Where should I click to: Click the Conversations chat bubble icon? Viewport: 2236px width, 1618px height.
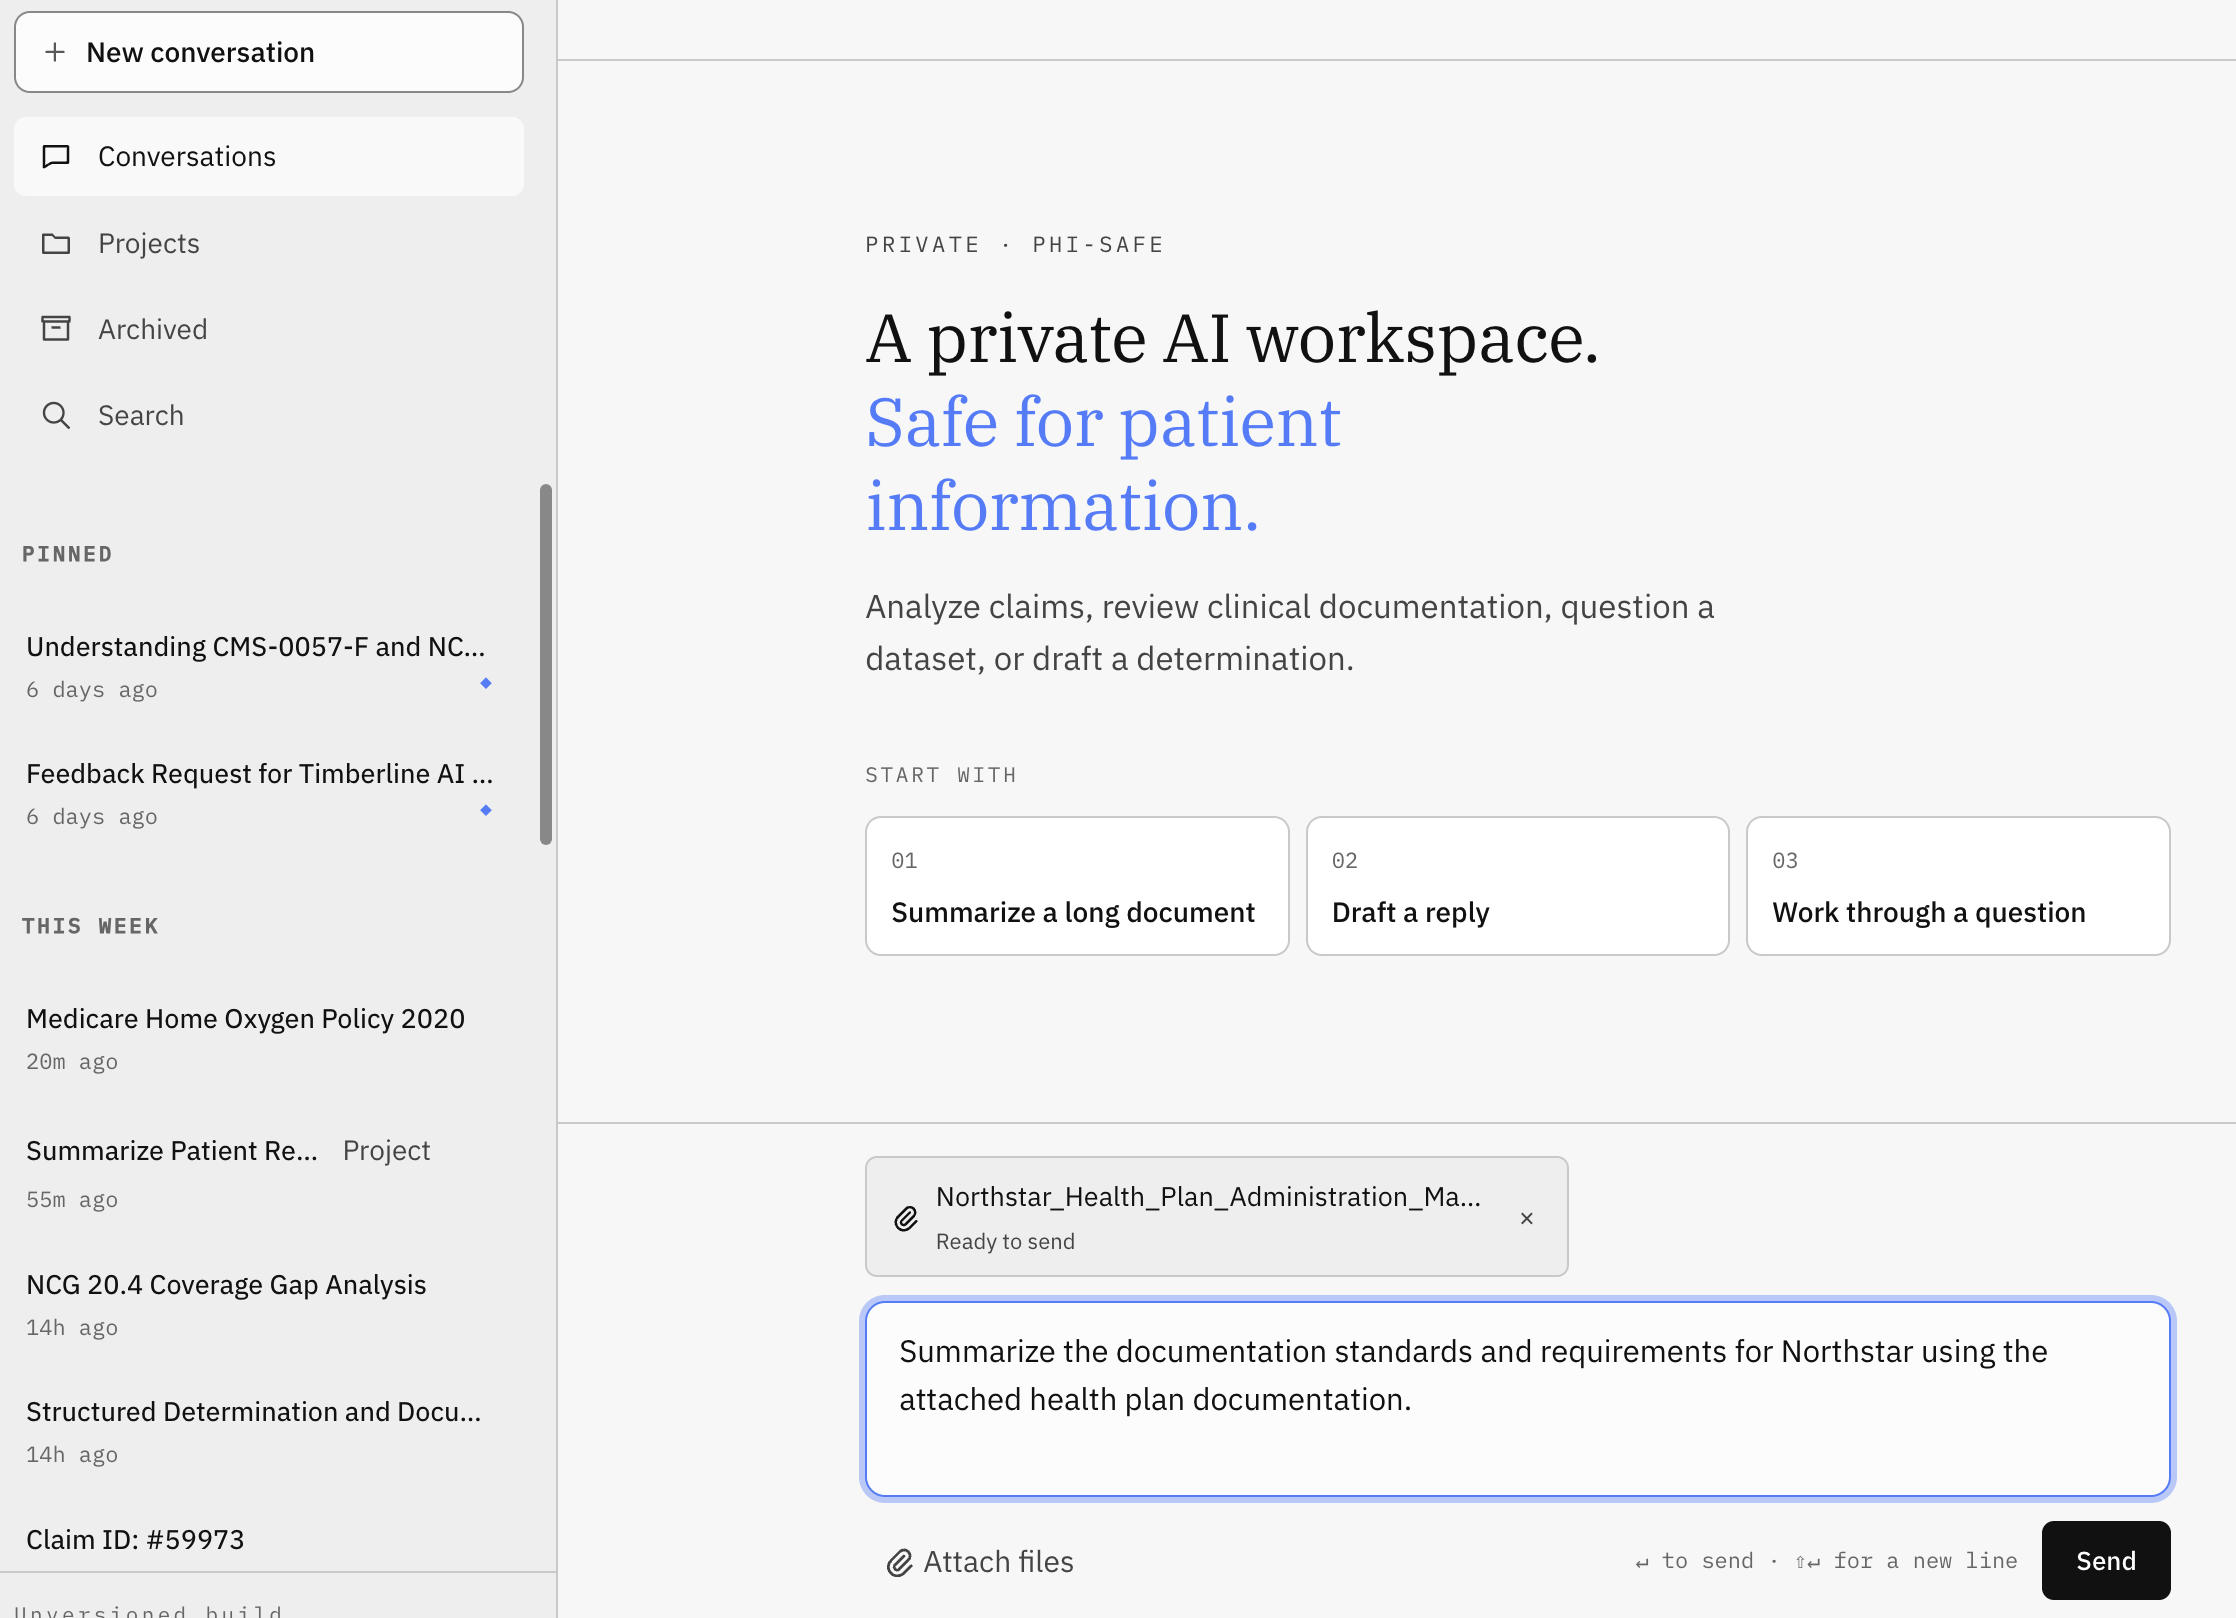[56, 156]
